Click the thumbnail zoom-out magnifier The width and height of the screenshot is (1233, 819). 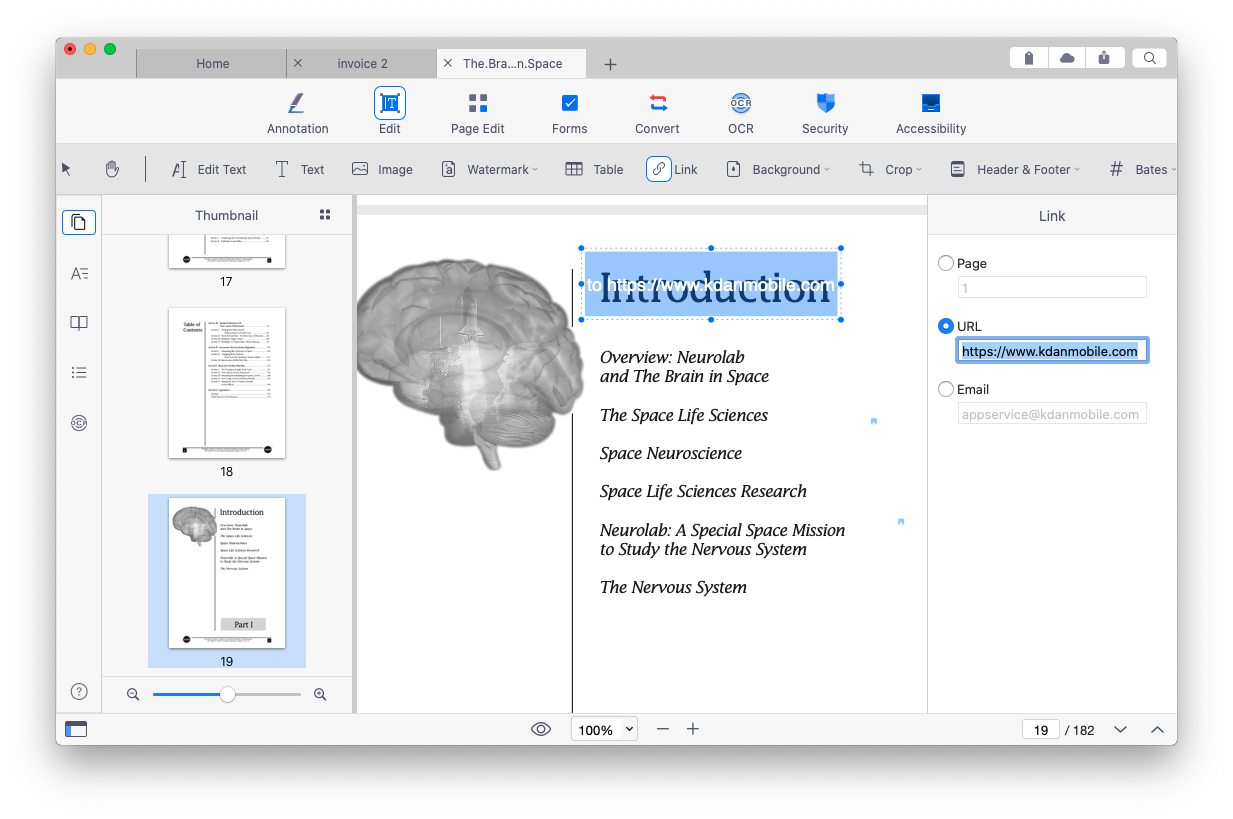(x=133, y=694)
